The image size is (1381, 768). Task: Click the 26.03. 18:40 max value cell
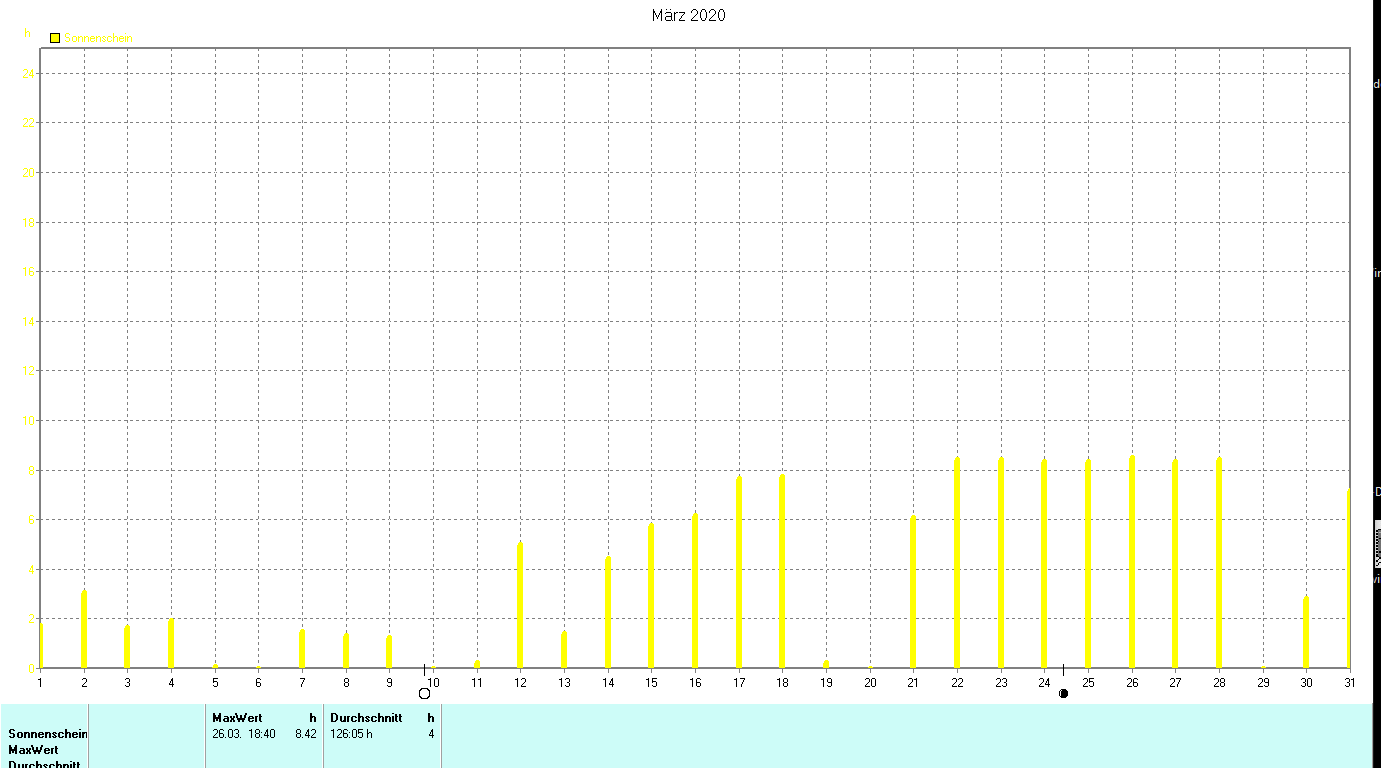[x=244, y=734]
